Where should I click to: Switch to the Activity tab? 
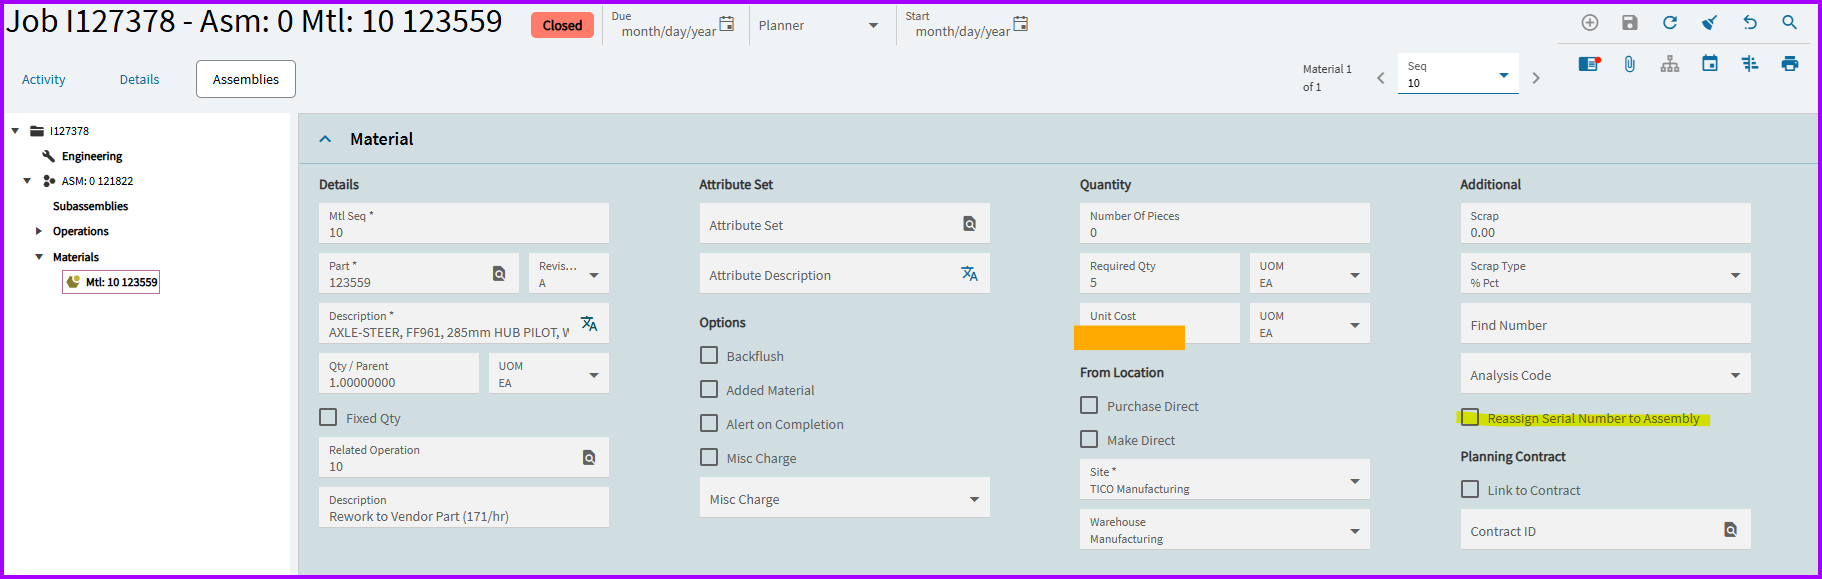[x=44, y=79]
